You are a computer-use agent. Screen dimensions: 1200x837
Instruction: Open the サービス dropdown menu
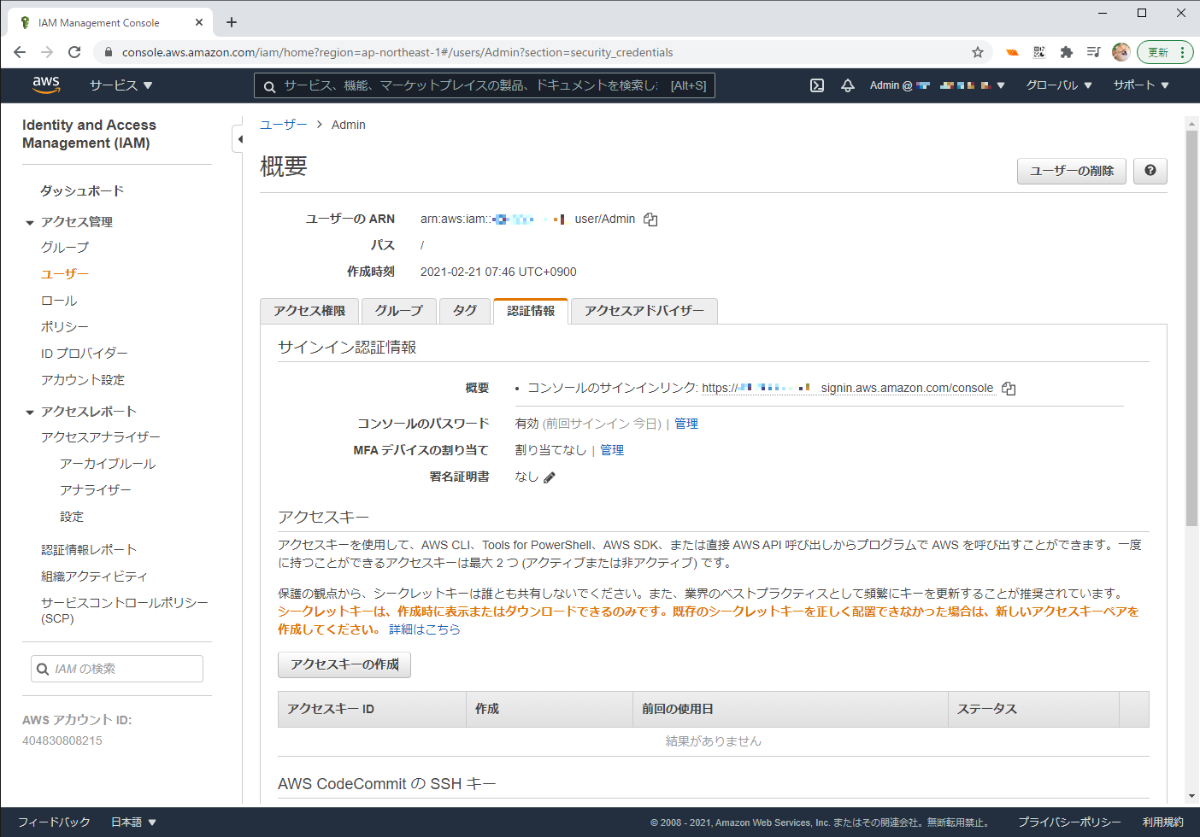point(121,85)
